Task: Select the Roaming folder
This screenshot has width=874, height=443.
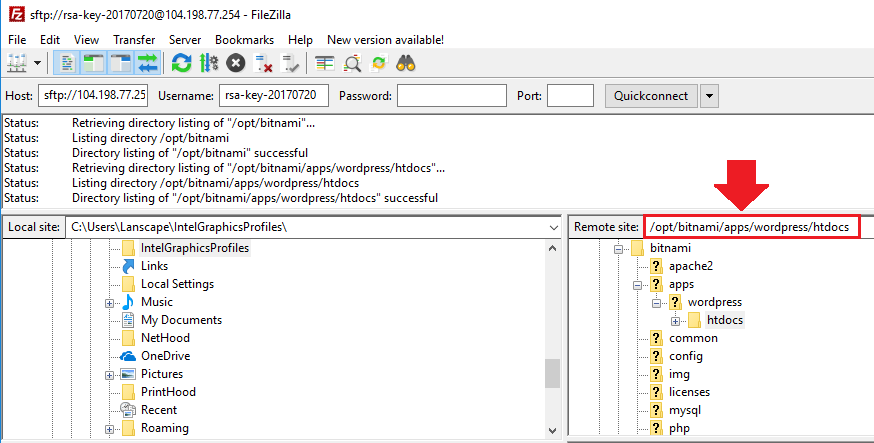Action: coord(164,428)
